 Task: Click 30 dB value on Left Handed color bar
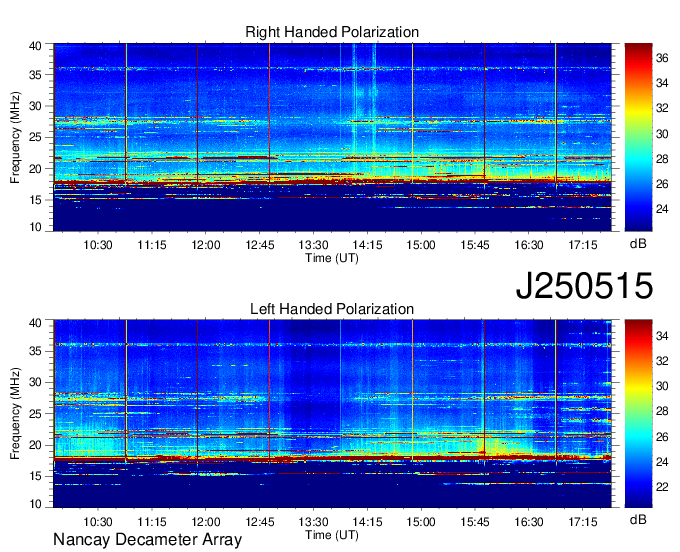(662, 386)
